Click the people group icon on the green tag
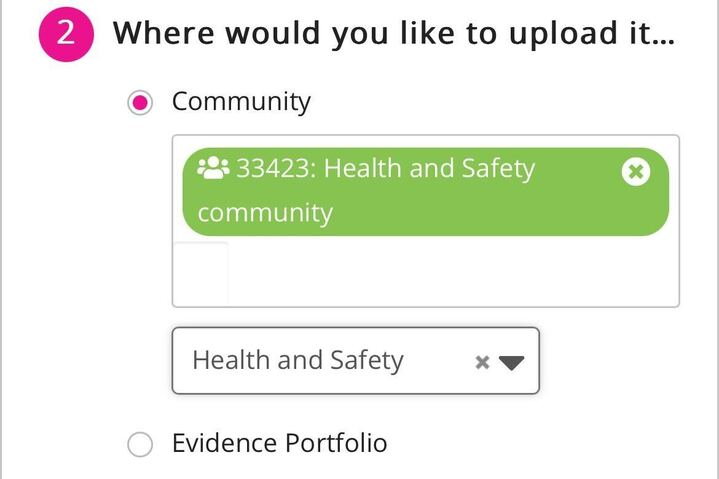 (x=213, y=168)
